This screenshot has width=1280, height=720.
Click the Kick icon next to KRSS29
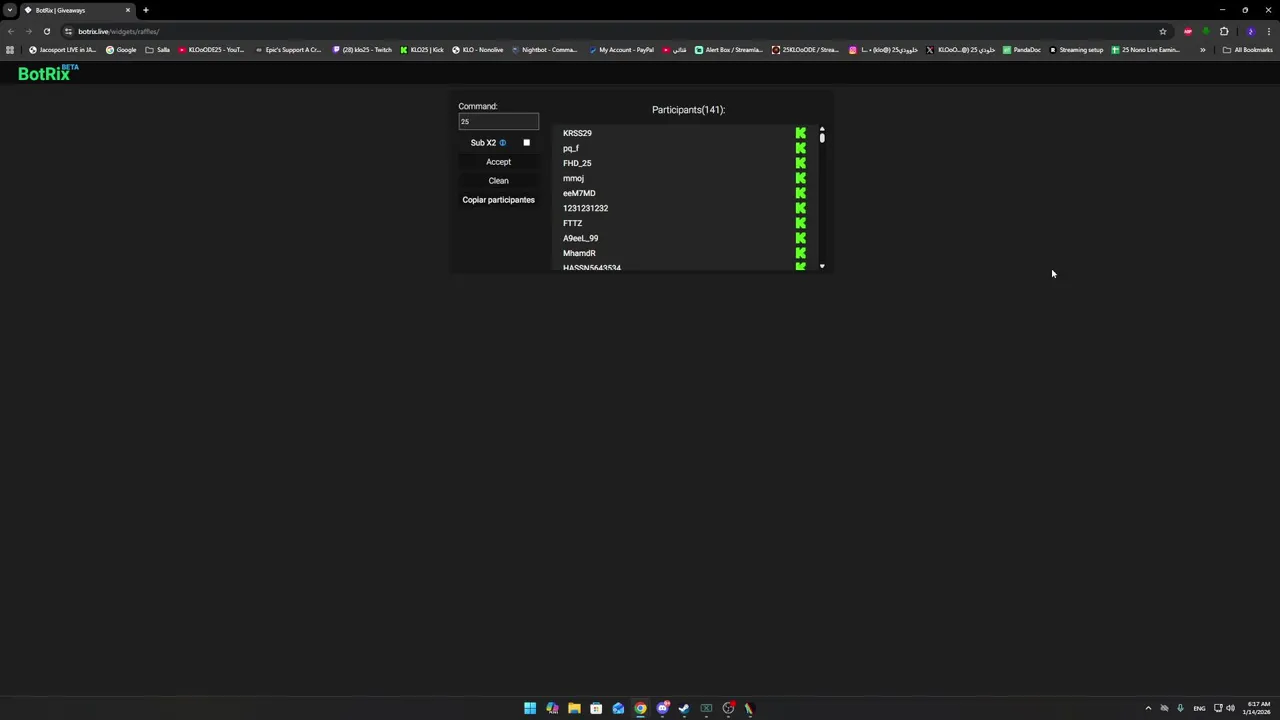800,133
